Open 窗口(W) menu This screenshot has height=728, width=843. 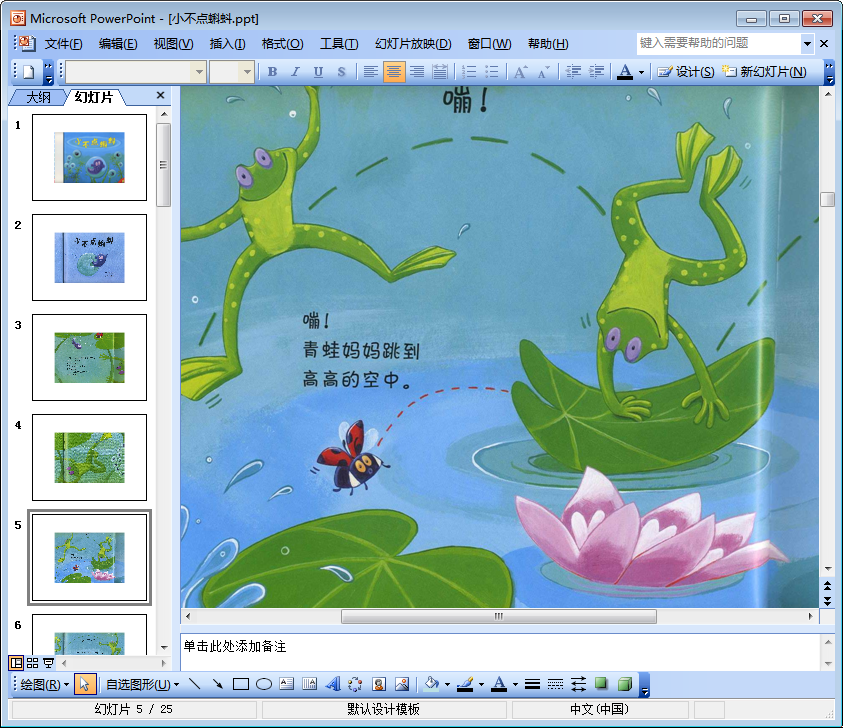(x=489, y=44)
